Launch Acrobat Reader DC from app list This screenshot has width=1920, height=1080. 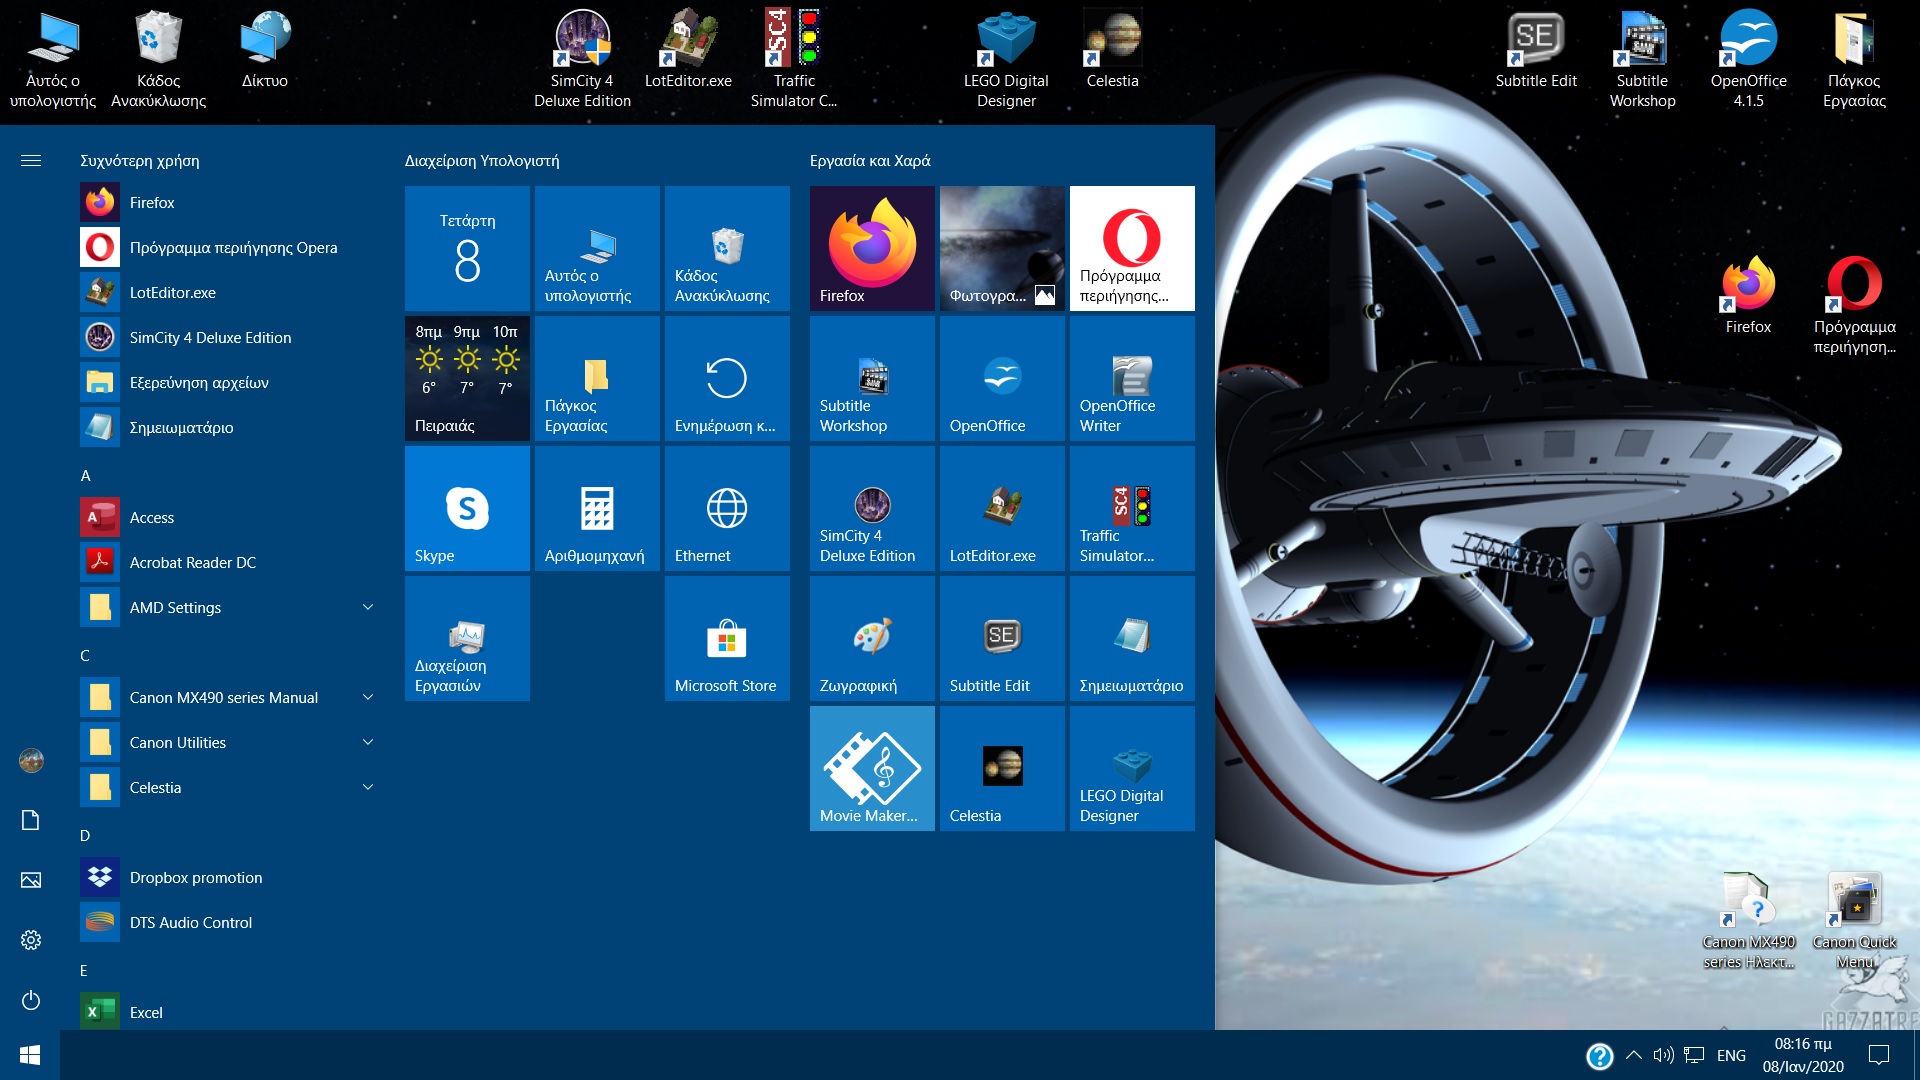coord(230,562)
